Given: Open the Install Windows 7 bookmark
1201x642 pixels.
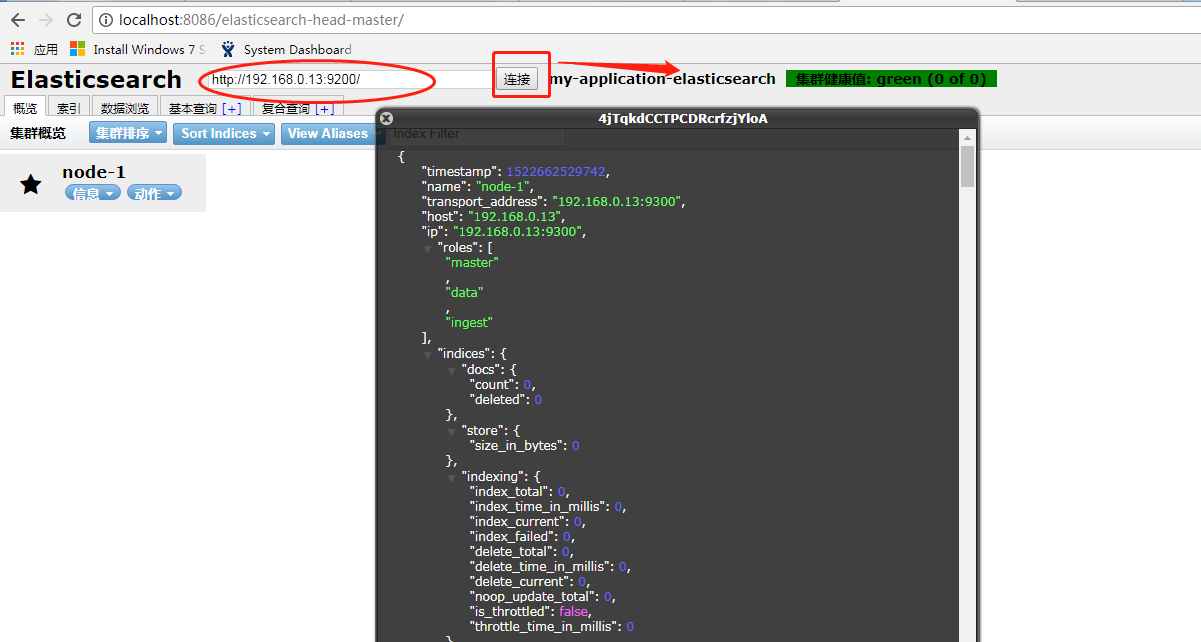Looking at the screenshot, I should coord(138,49).
